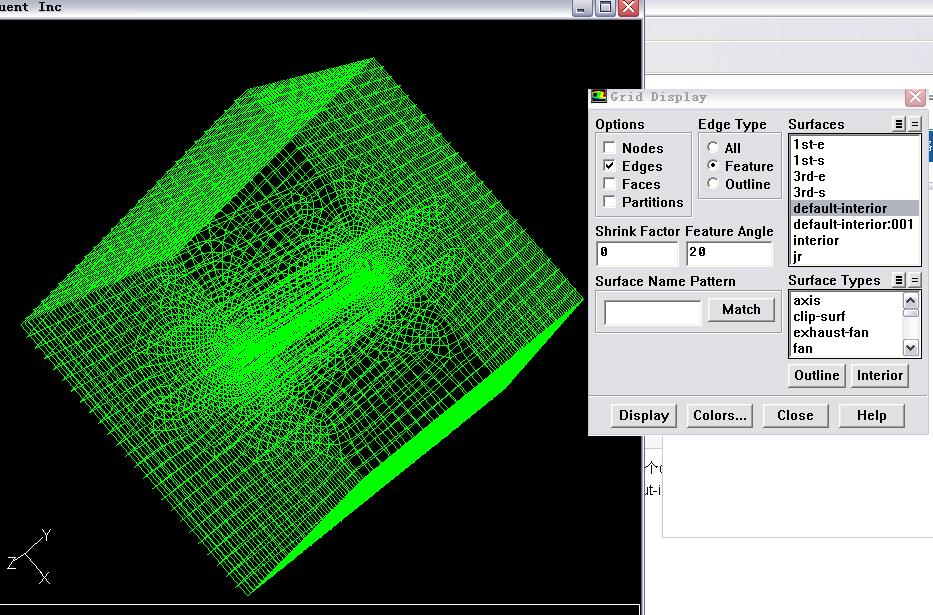933x615 pixels.
Task: Uncheck the Edges option
Action: [609, 166]
